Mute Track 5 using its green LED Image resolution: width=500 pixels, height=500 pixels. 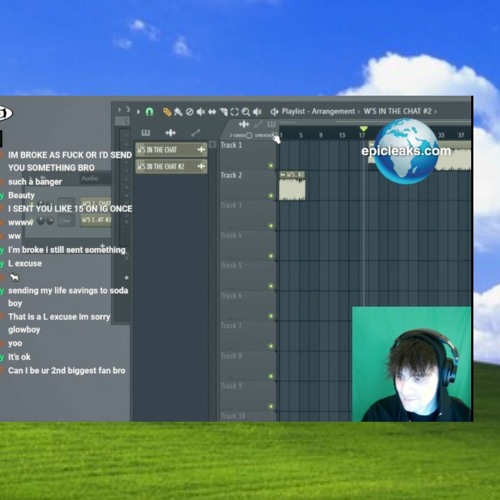click(x=271, y=286)
